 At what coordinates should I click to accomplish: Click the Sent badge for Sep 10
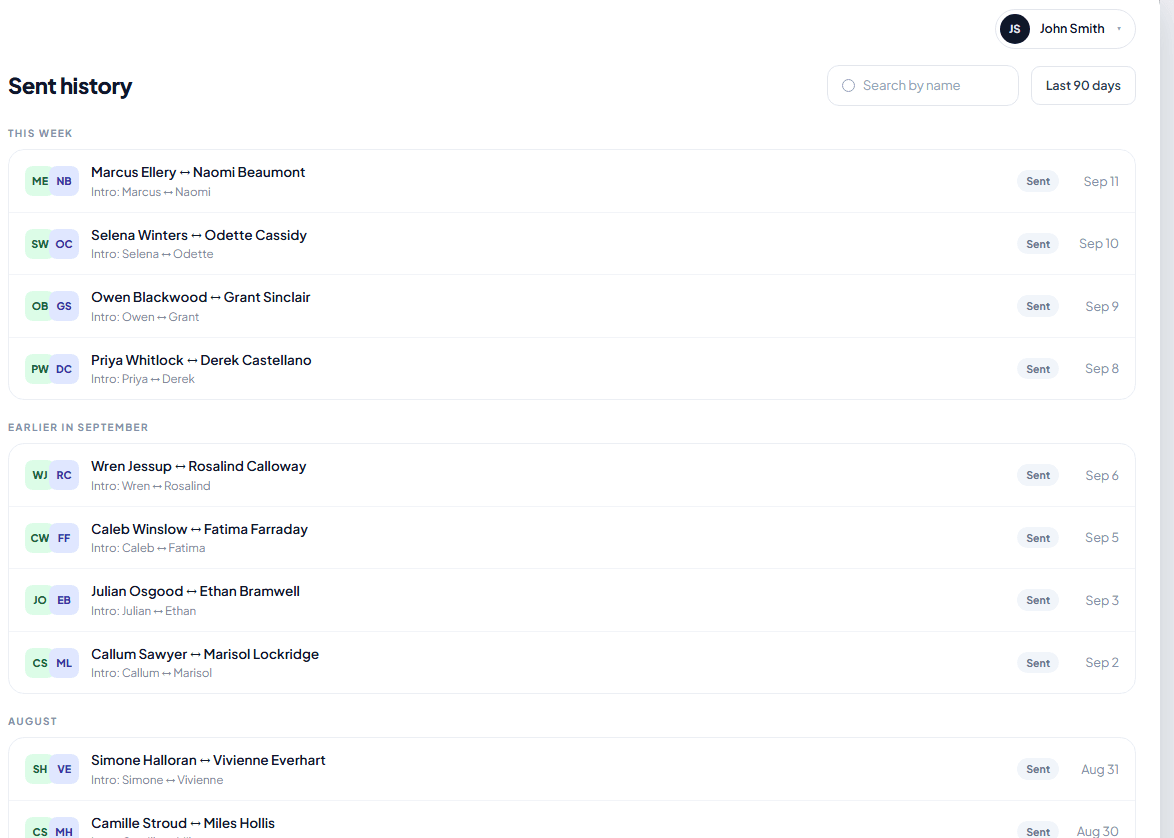pyautogui.click(x=1038, y=244)
